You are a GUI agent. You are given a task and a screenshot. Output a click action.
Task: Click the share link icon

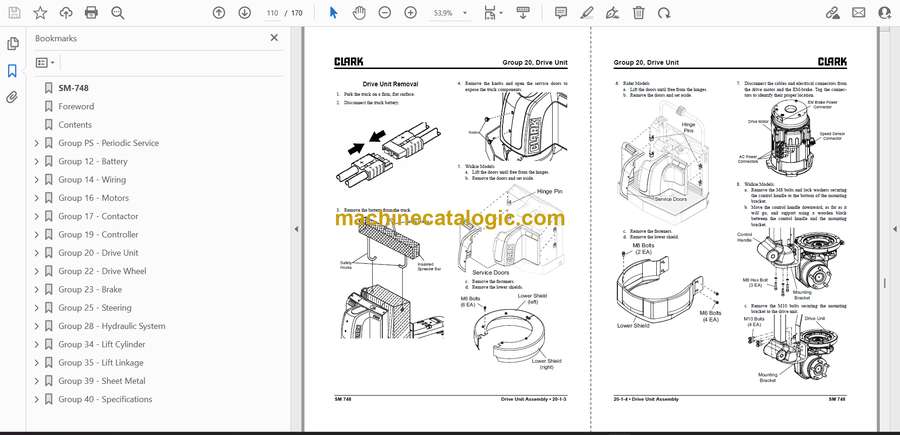point(833,13)
